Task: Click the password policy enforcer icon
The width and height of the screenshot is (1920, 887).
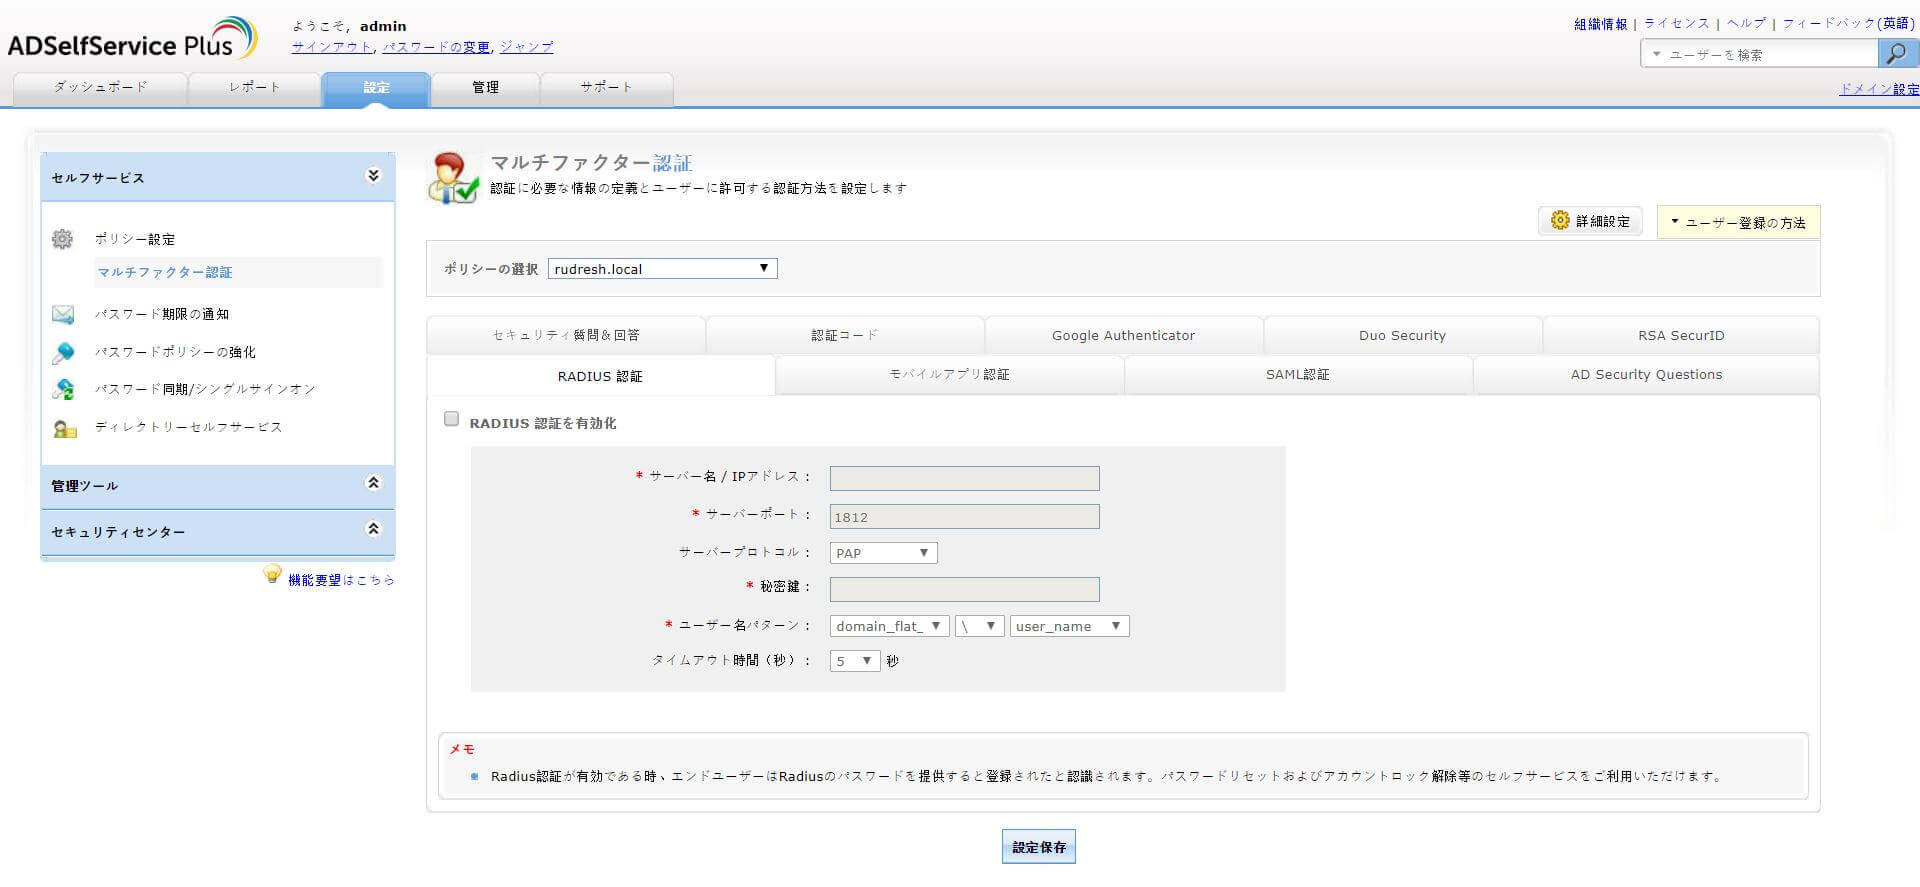Action: click(x=62, y=353)
